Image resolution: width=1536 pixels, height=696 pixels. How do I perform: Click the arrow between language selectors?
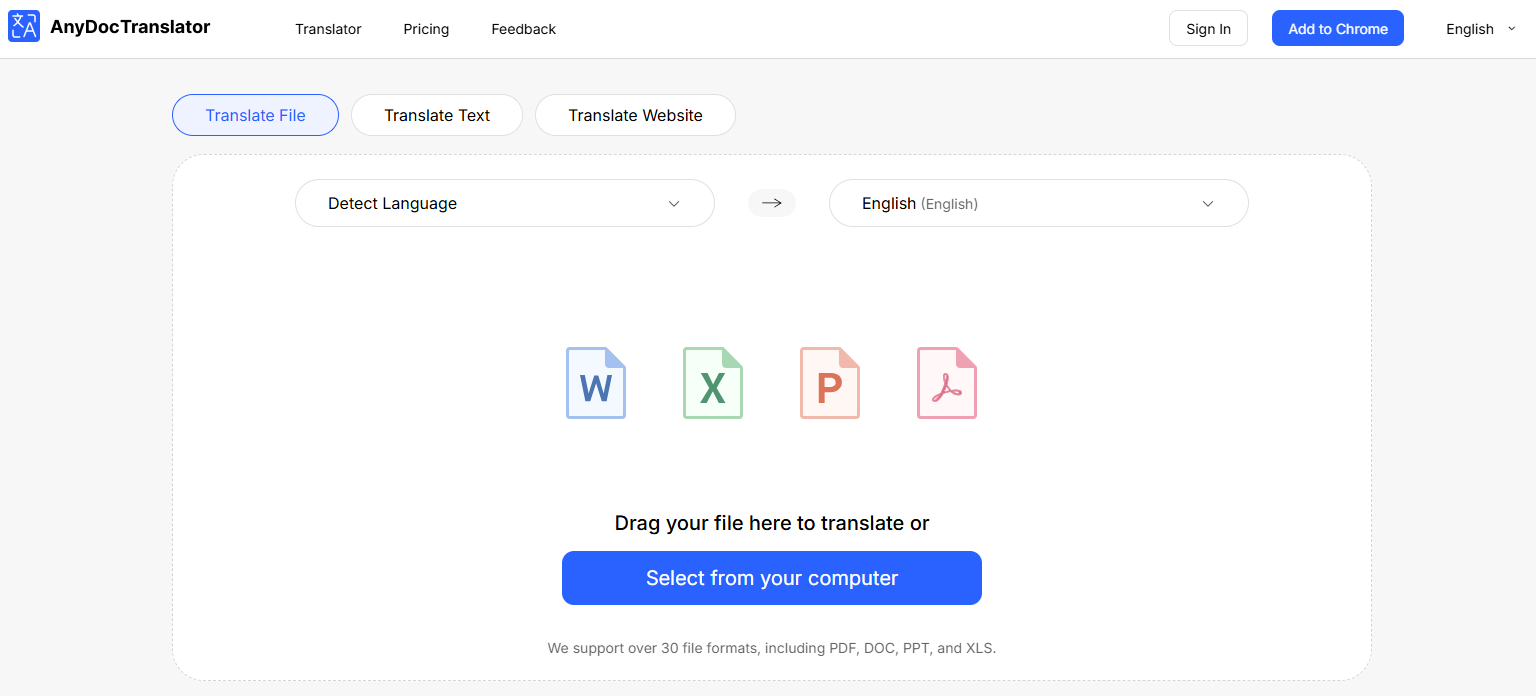pos(771,203)
